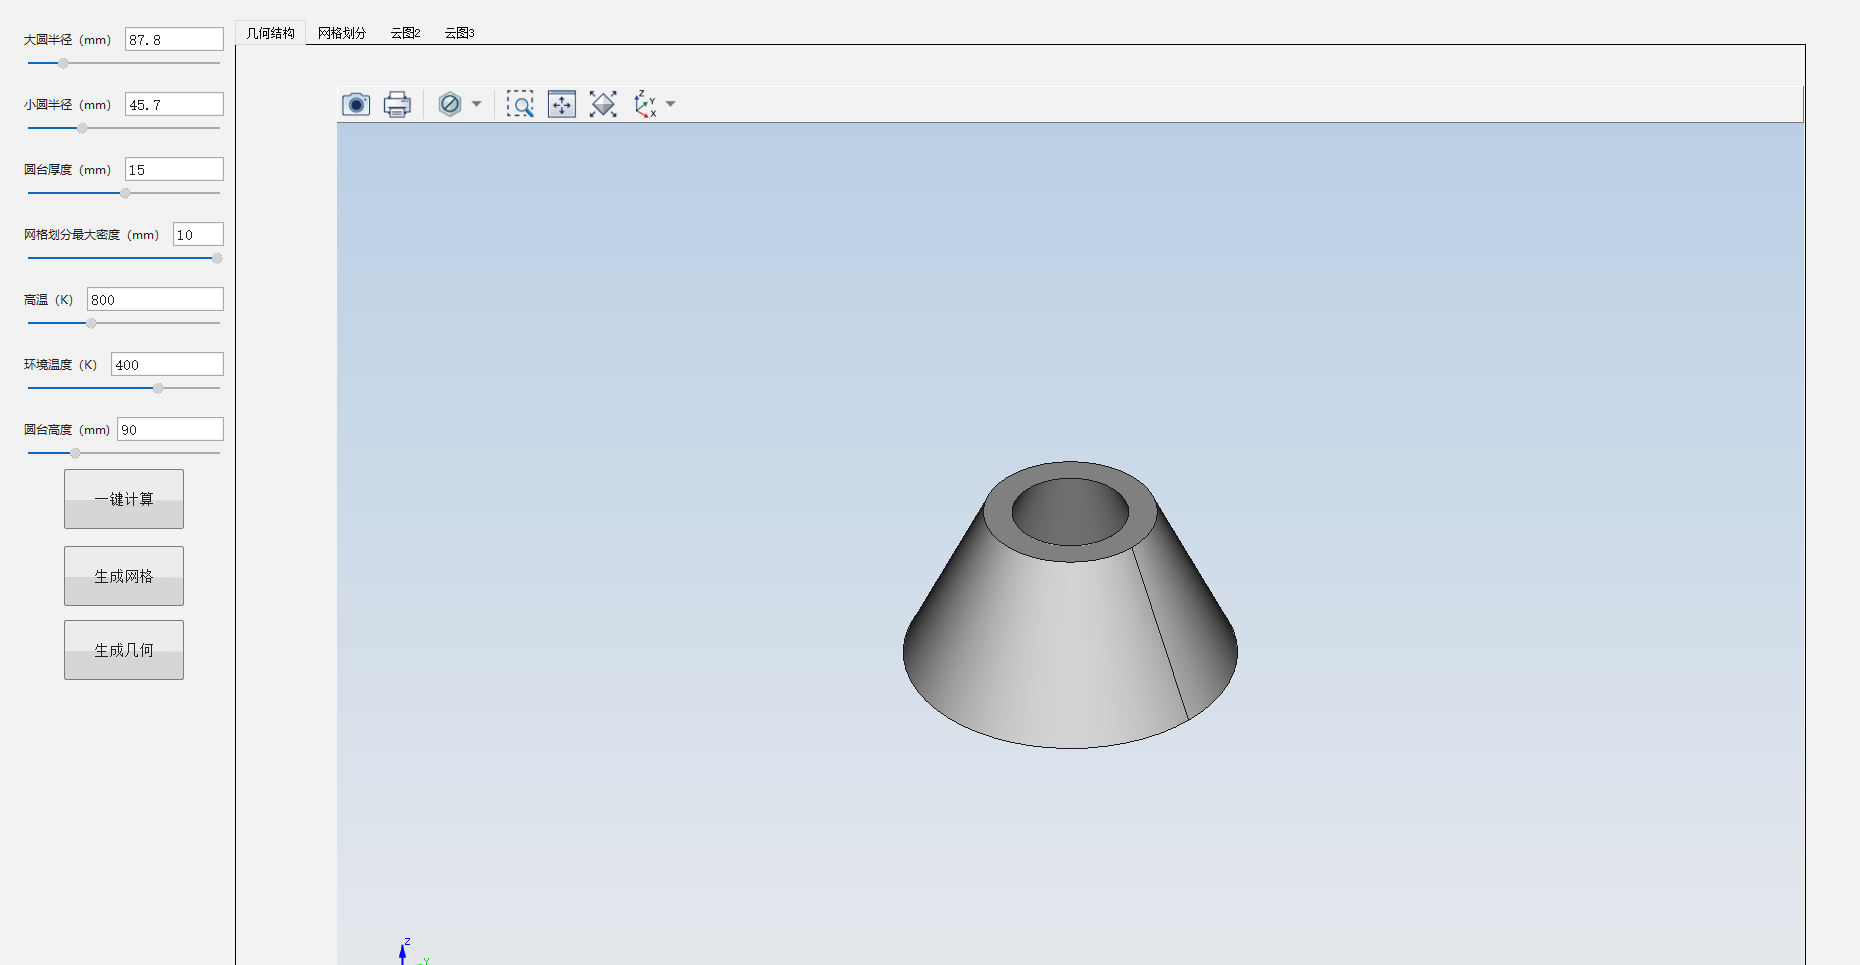Click the zoom extents icon
Viewport: 1860px width, 965px height.
(x=603, y=104)
